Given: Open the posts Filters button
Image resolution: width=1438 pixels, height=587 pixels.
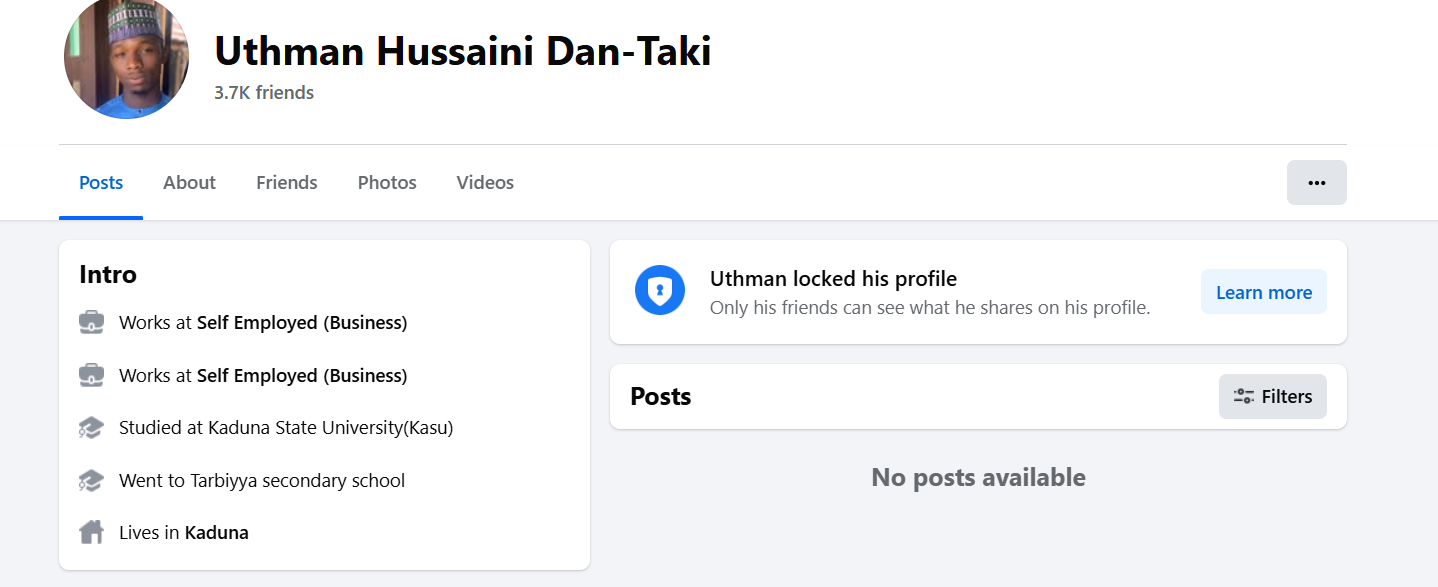Looking at the screenshot, I should [x=1272, y=397].
